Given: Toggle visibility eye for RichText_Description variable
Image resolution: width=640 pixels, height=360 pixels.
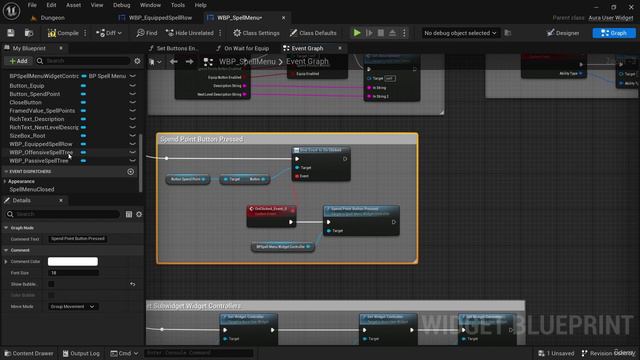Looking at the screenshot, I should [x=133, y=119].
